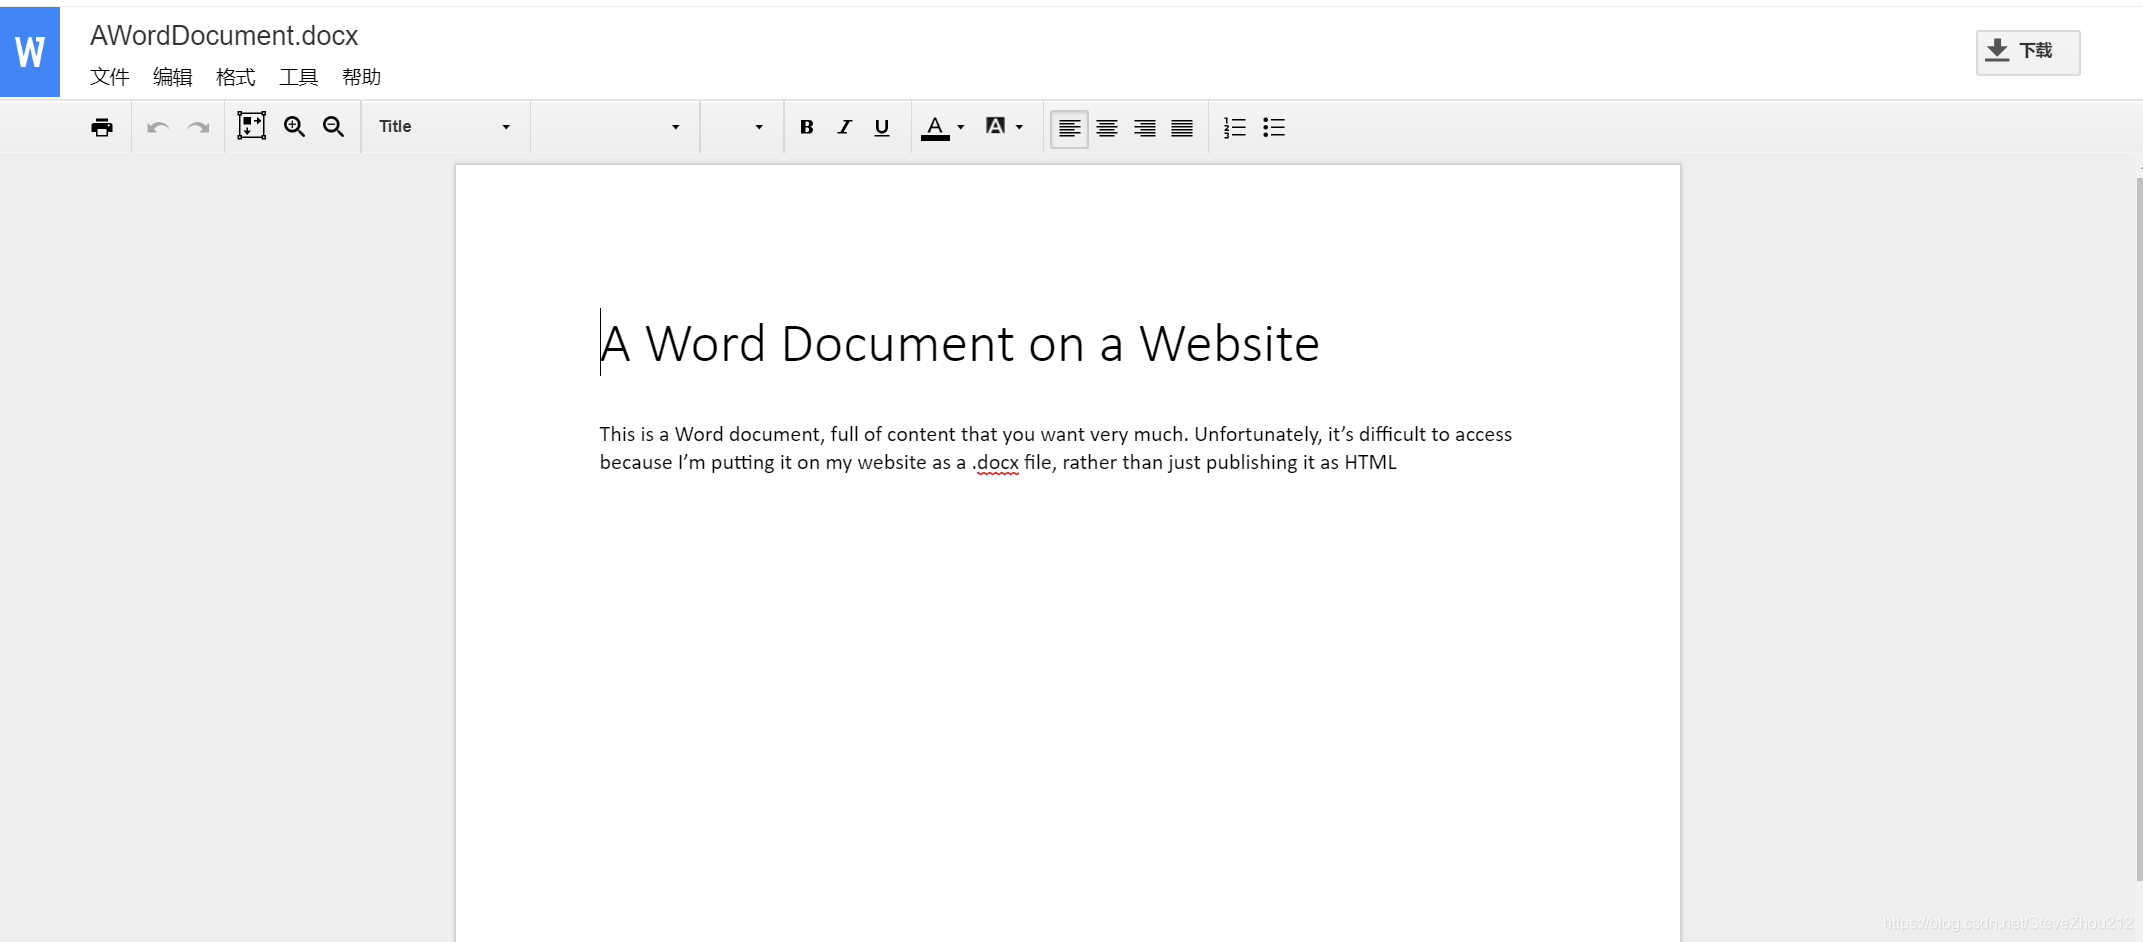Print the document with the printer icon
The image size is (2143, 942).
[x=102, y=127]
